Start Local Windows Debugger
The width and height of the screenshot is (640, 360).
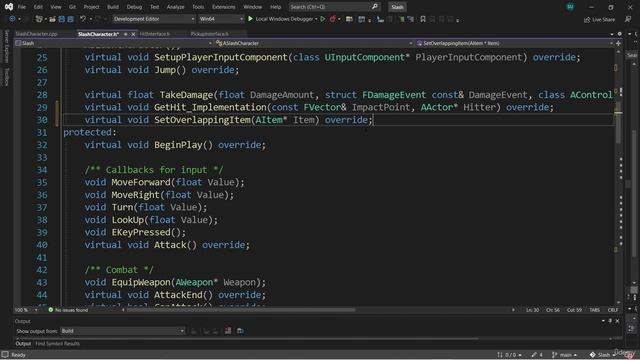click(281, 19)
